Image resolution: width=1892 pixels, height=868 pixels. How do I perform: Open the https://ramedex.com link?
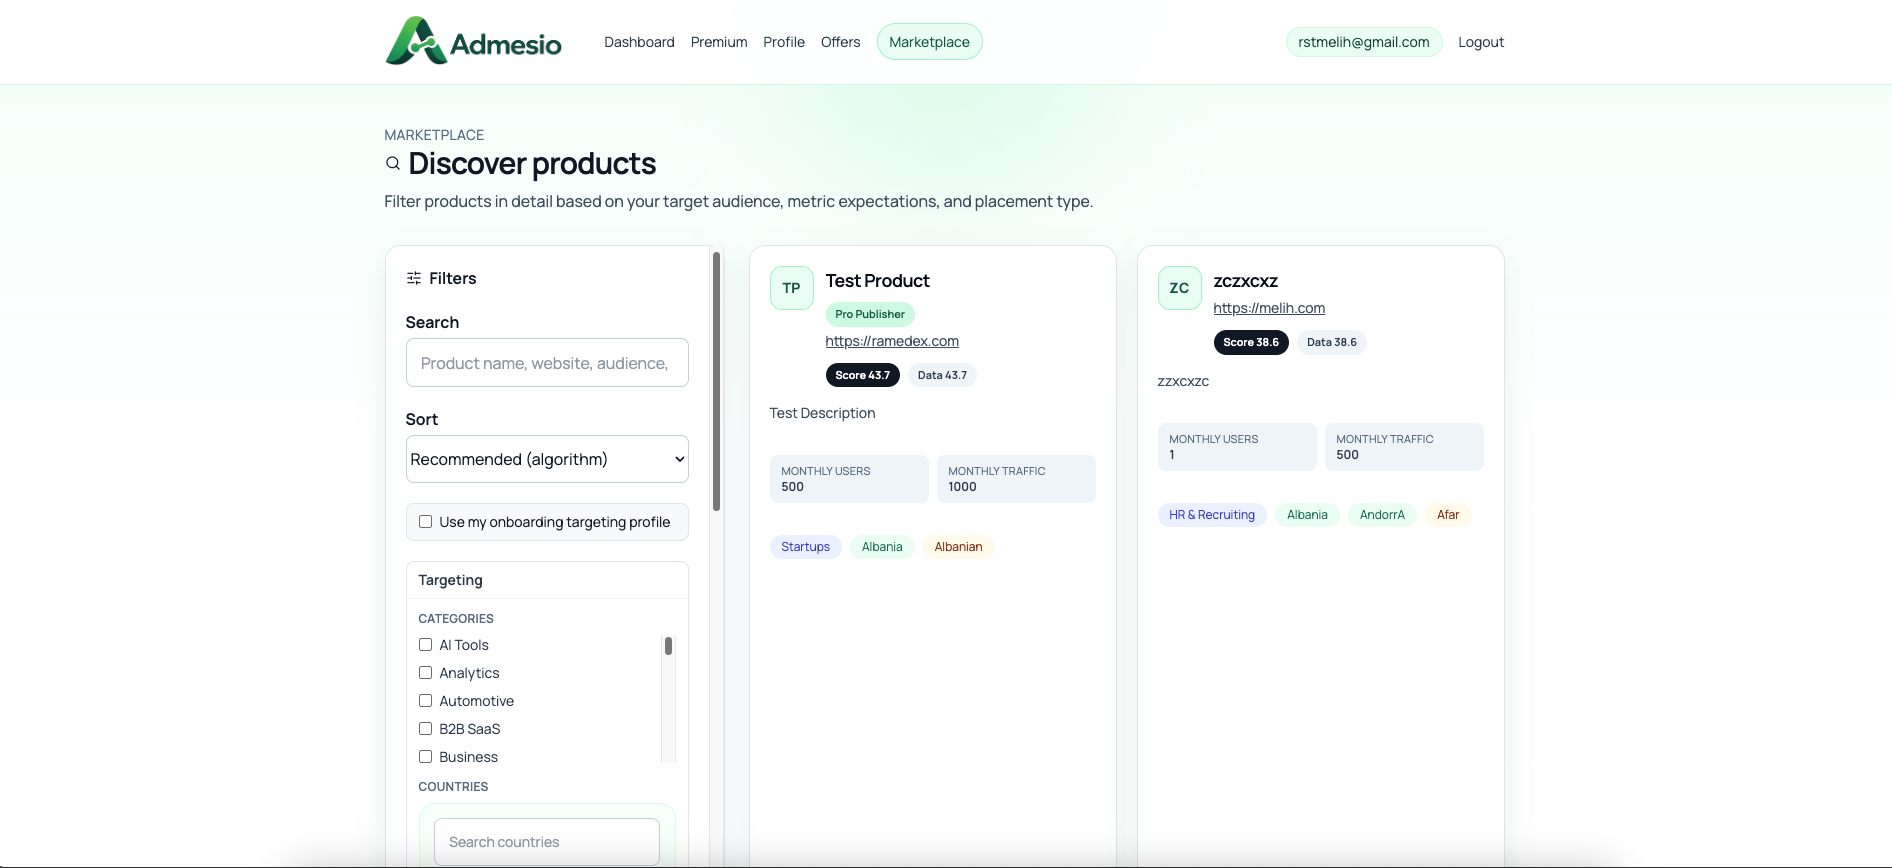892,341
